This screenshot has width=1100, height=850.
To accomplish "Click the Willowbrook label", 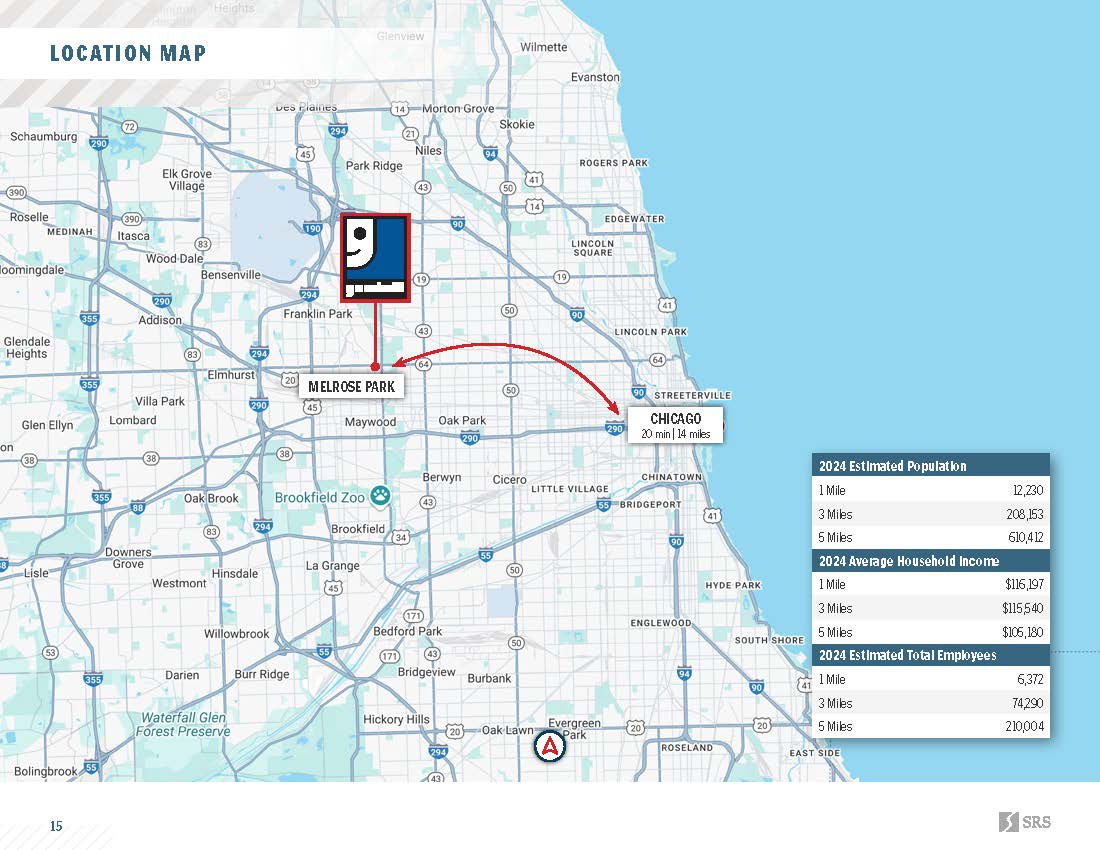I will [236, 633].
